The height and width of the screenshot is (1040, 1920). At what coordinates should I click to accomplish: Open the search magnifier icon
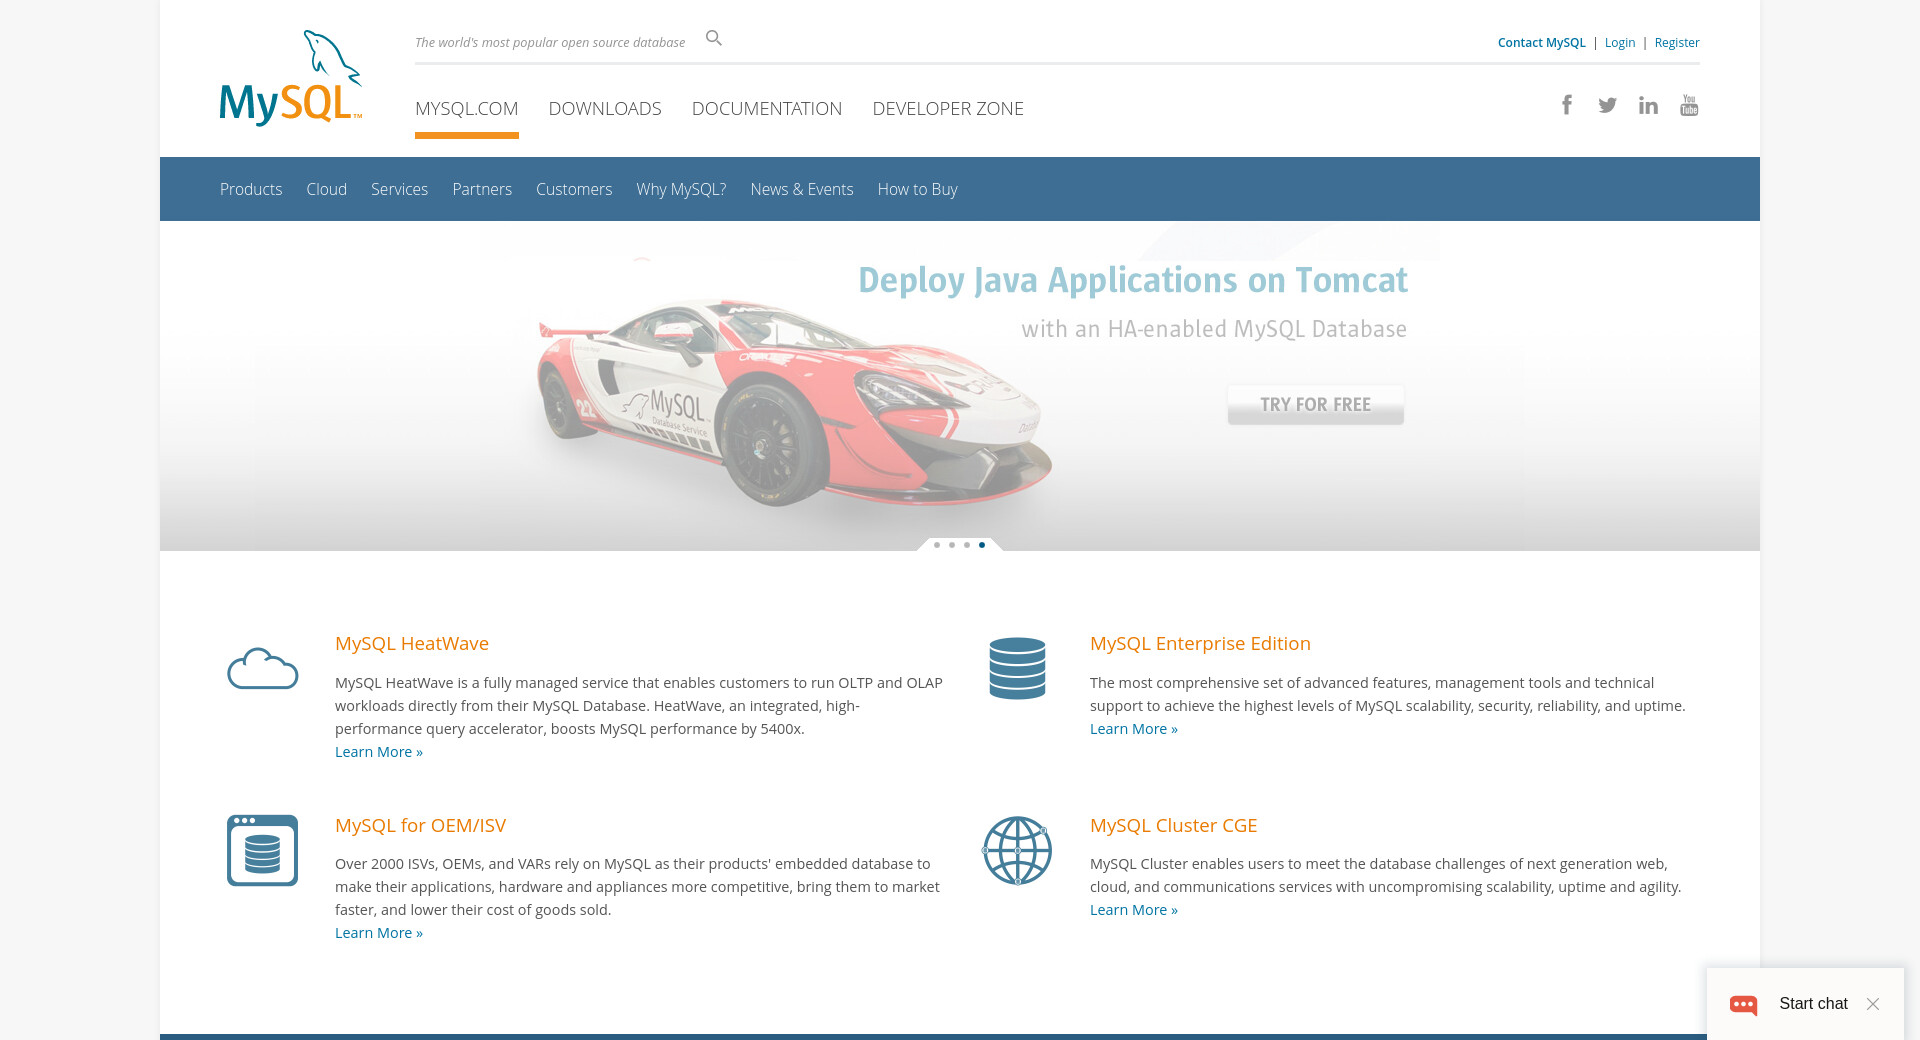click(x=713, y=38)
